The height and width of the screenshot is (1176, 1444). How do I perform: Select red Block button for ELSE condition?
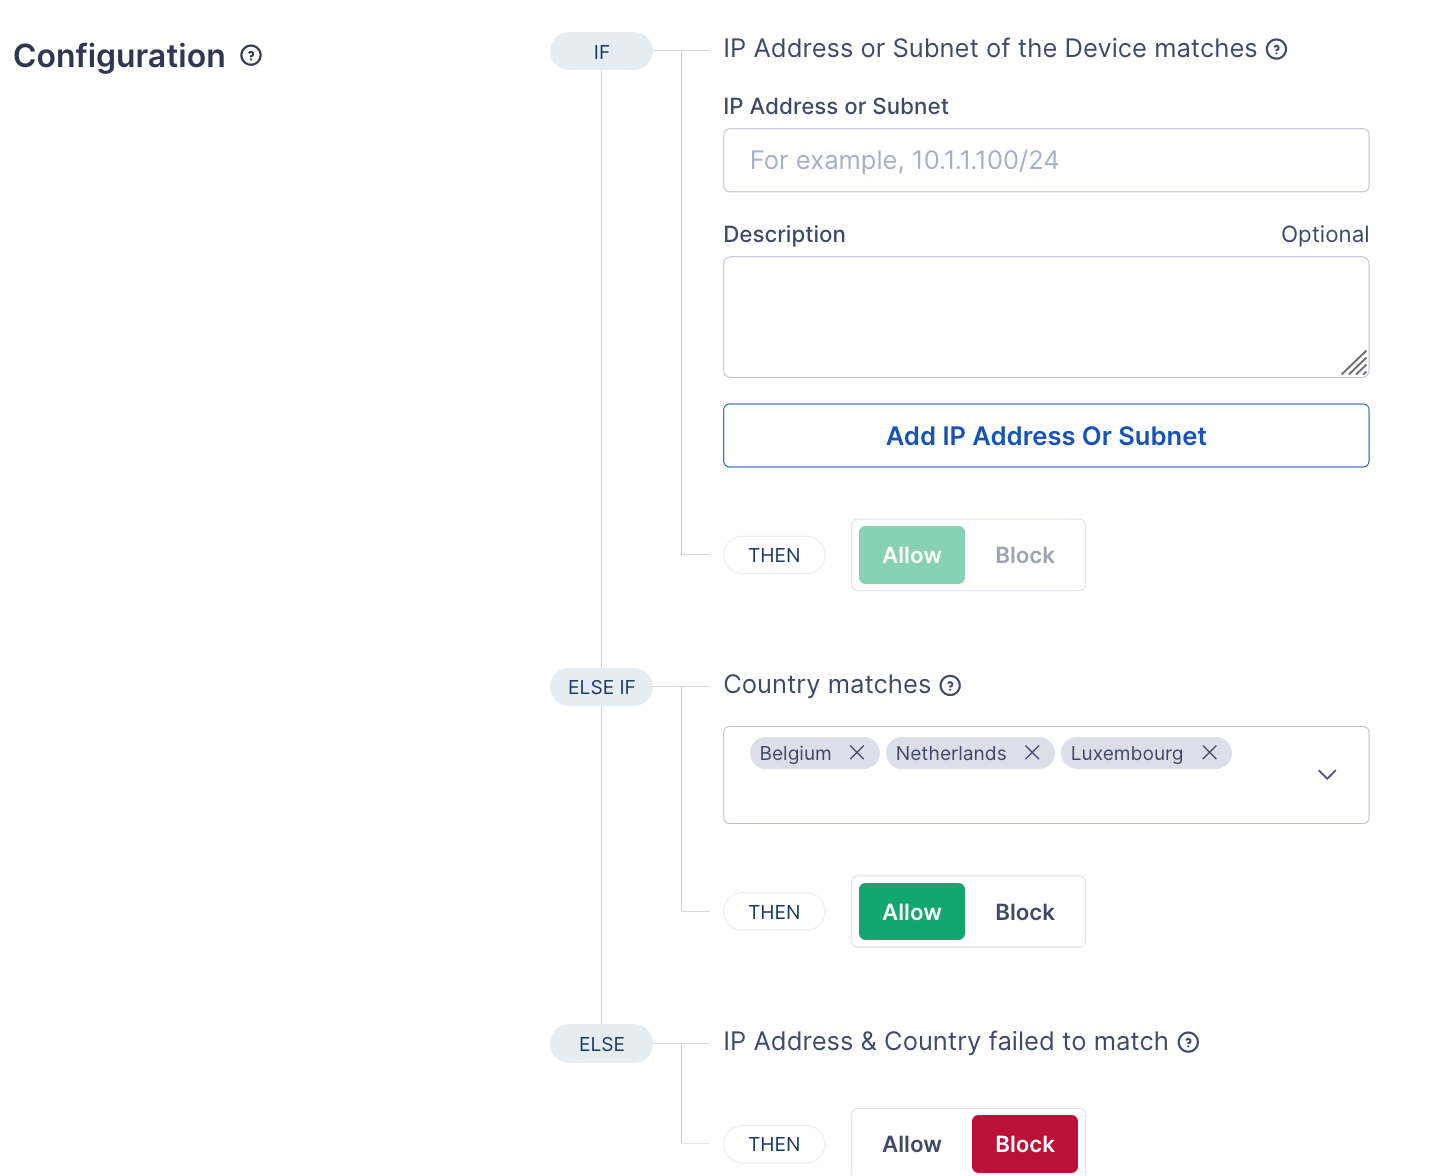[1024, 1144]
